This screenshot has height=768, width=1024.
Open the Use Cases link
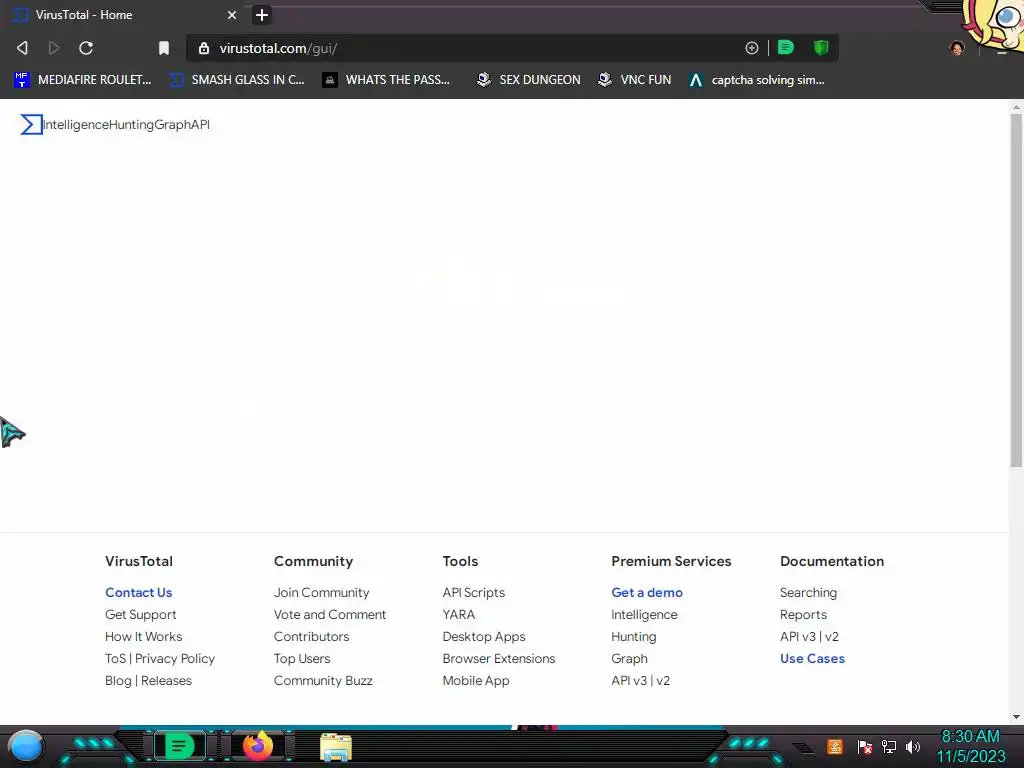812,658
